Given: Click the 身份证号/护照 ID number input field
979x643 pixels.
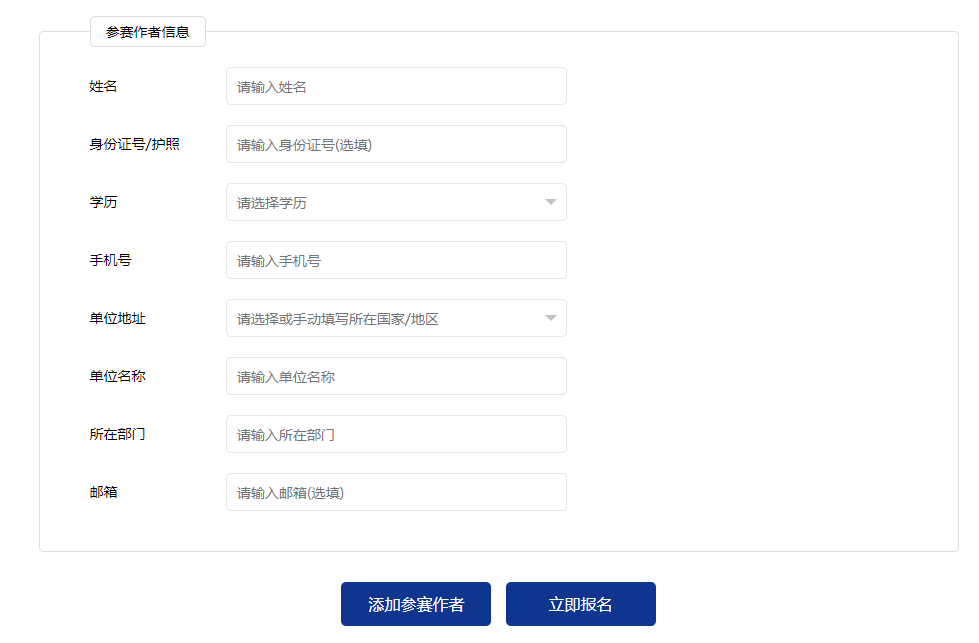Looking at the screenshot, I should [395, 144].
